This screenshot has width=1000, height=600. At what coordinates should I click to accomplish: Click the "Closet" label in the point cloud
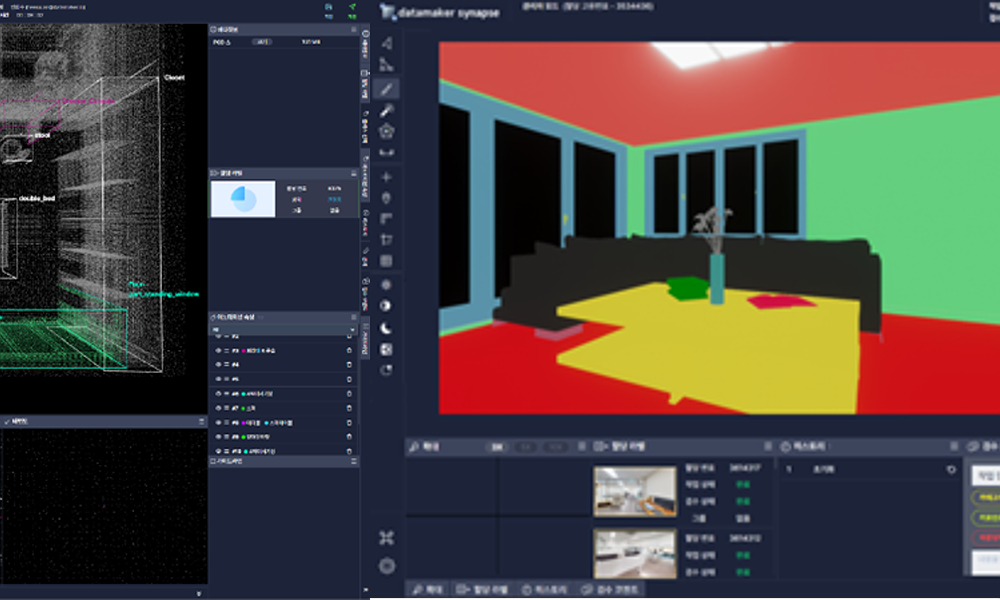(x=174, y=78)
